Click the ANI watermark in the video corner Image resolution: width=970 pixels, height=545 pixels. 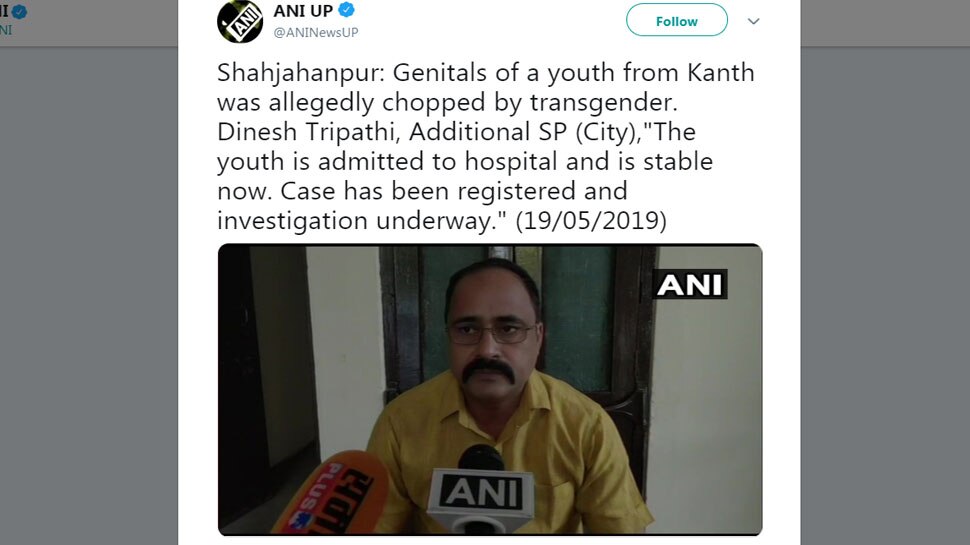point(690,285)
